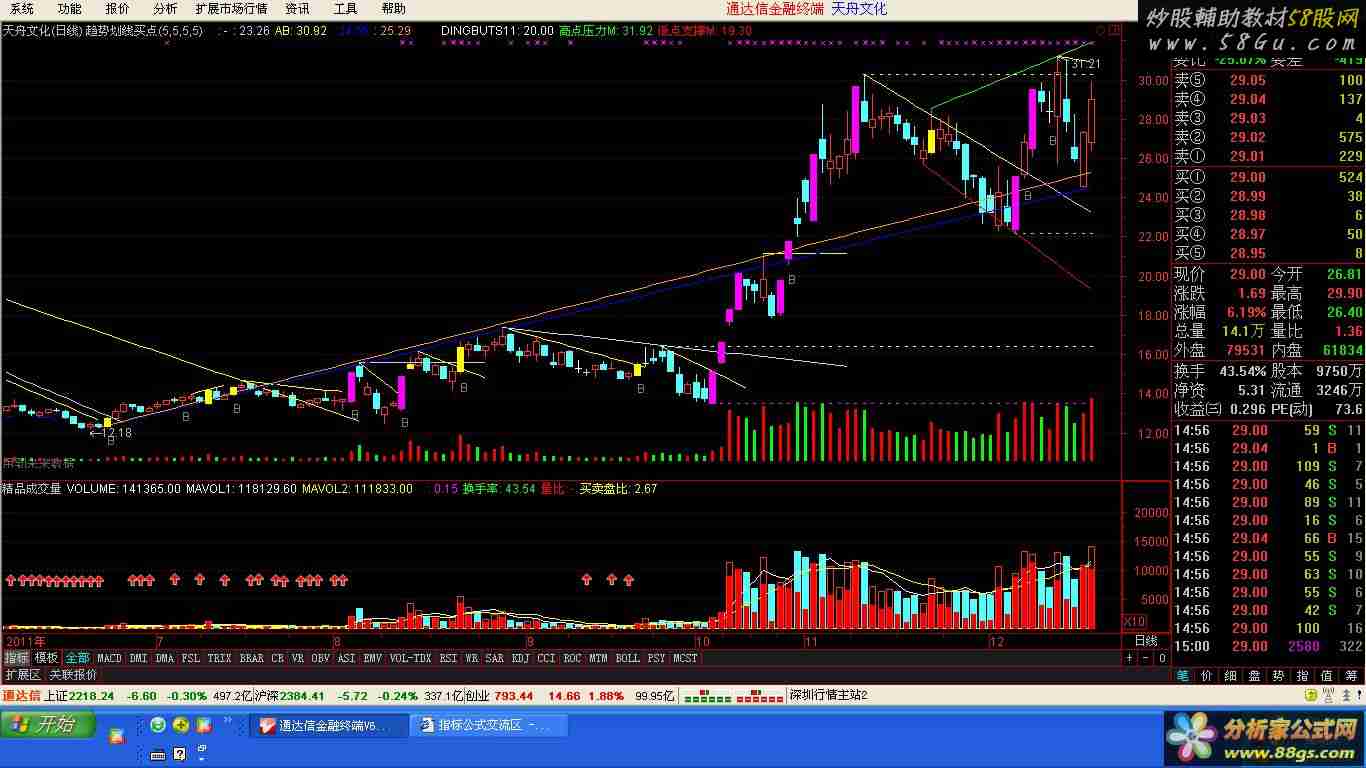Click the plus button under 日线
The height and width of the screenshot is (768, 1366).
click(x=1130, y=658)
